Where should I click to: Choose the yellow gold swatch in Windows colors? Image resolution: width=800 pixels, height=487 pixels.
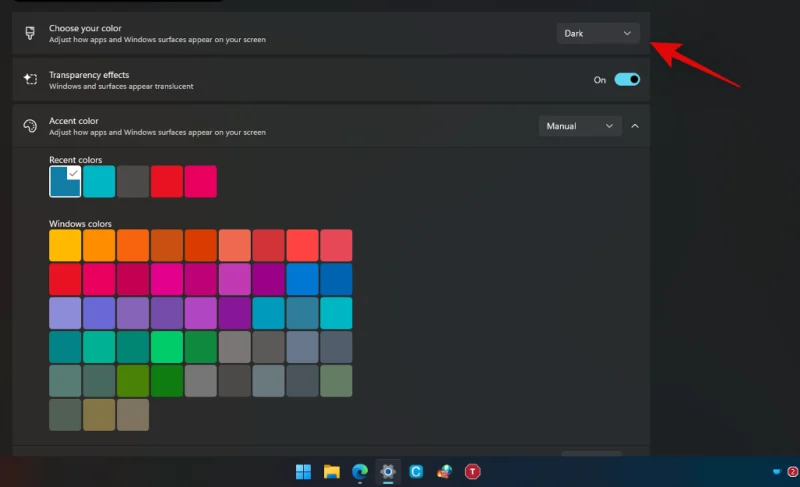tap(65, 245)
